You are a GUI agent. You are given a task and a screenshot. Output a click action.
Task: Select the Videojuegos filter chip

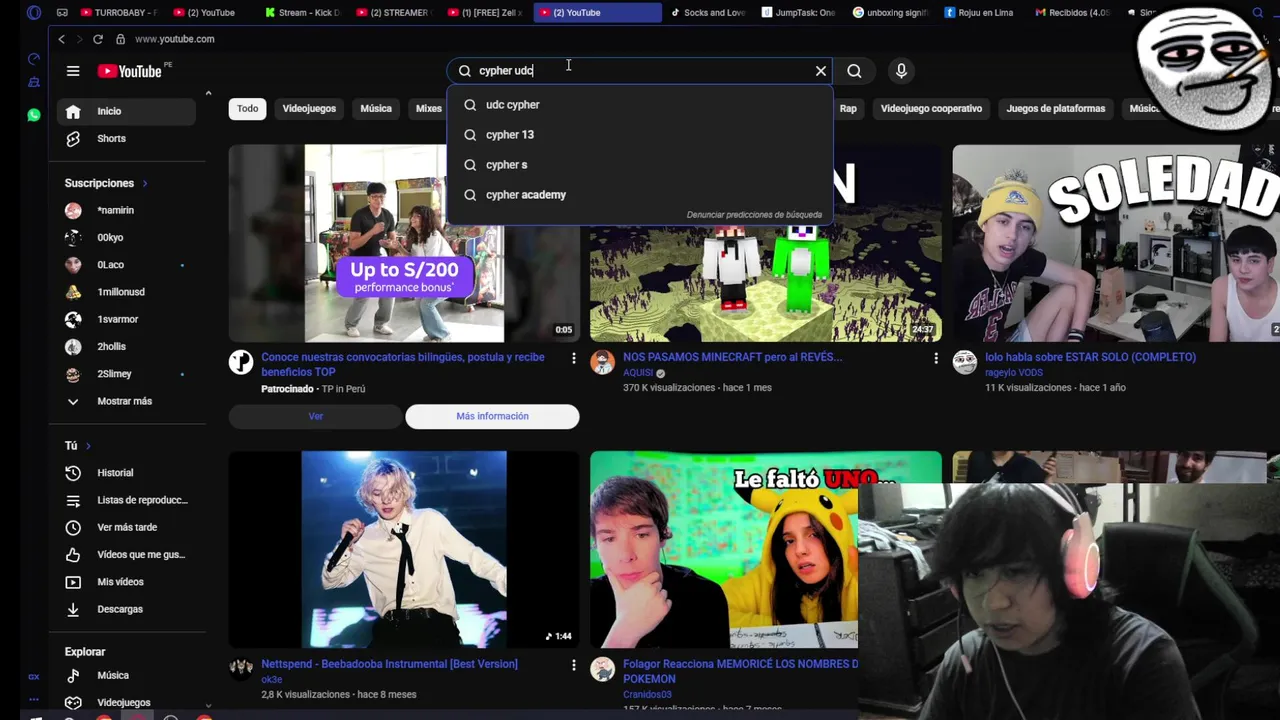(x=309, y=108)
